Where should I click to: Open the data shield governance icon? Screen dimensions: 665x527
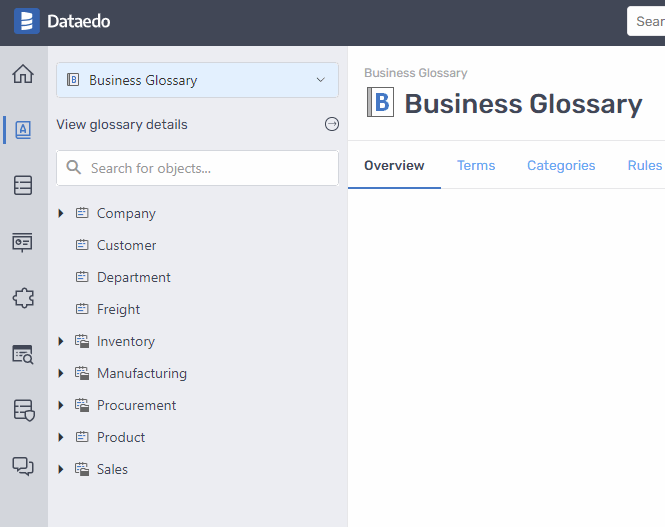[x=22, y=409]
